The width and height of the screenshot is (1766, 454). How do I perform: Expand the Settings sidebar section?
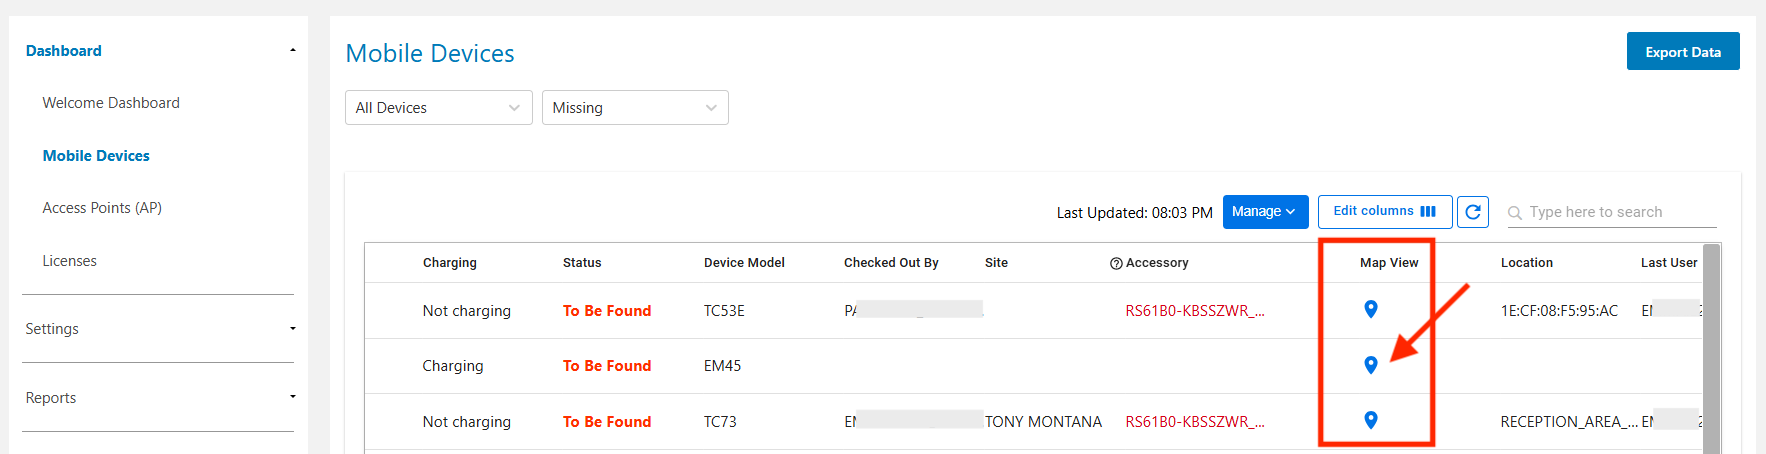(292, 329)
